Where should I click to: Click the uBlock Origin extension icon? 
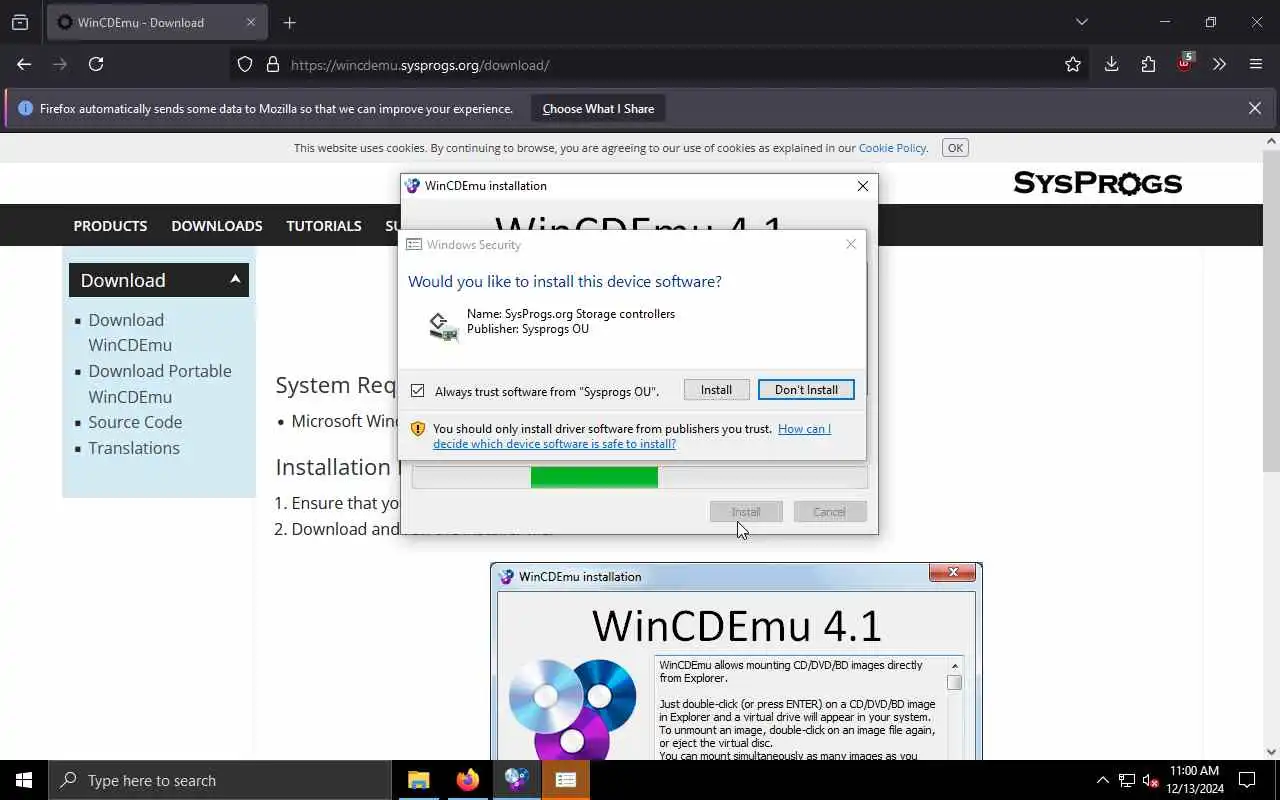tap(1185, 63)
